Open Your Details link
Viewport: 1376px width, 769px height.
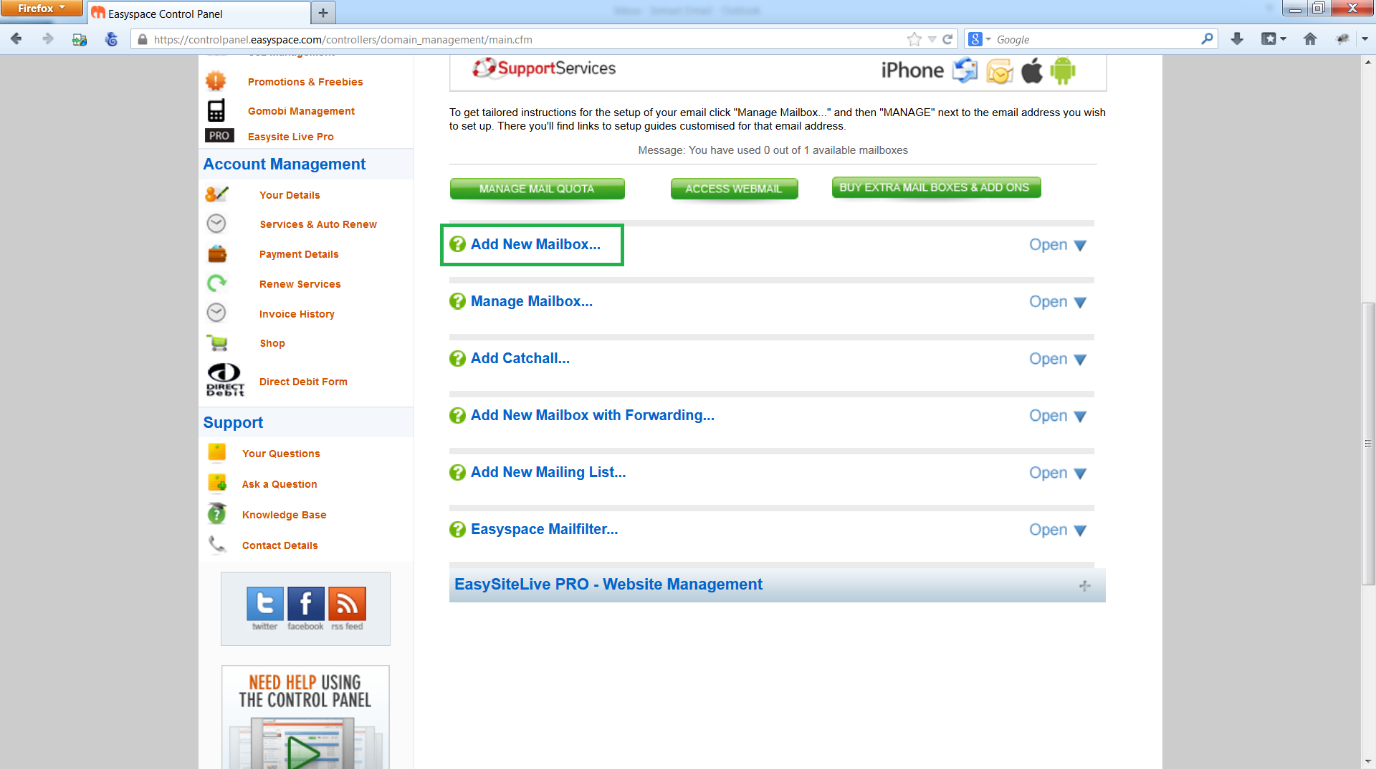click(x=289, y=195)
